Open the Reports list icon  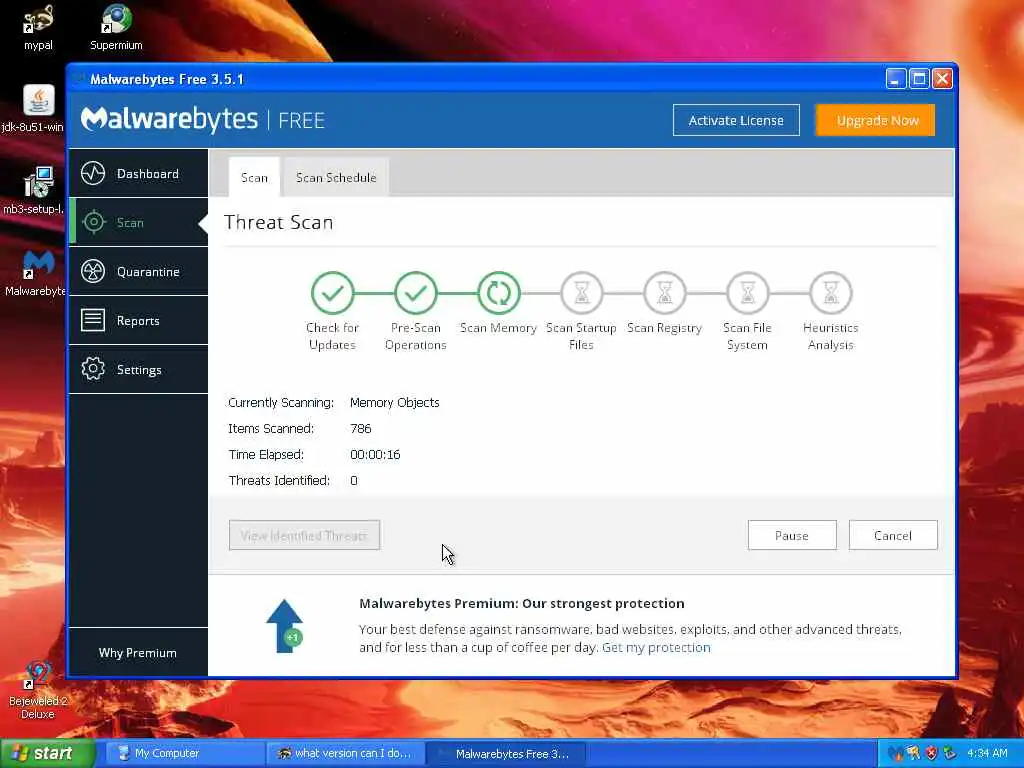(x=93, y=320)
